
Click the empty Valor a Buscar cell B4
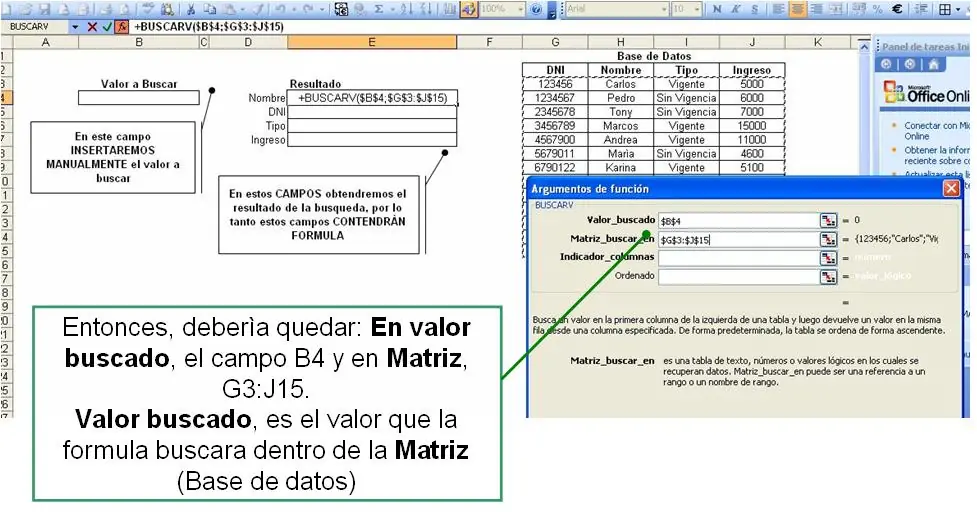pos(139,98)
